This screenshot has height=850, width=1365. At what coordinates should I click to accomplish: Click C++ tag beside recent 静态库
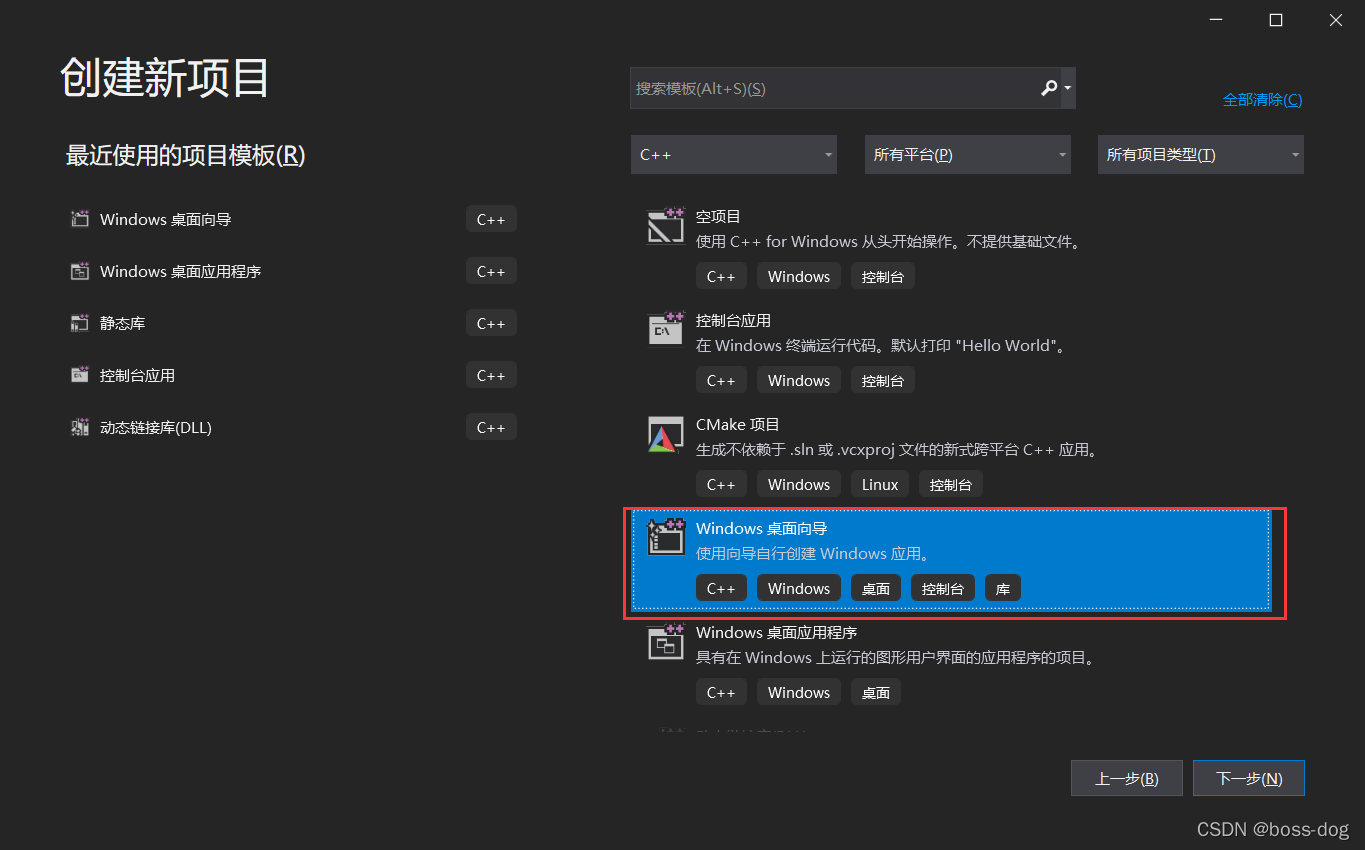[x=491, y=323]
